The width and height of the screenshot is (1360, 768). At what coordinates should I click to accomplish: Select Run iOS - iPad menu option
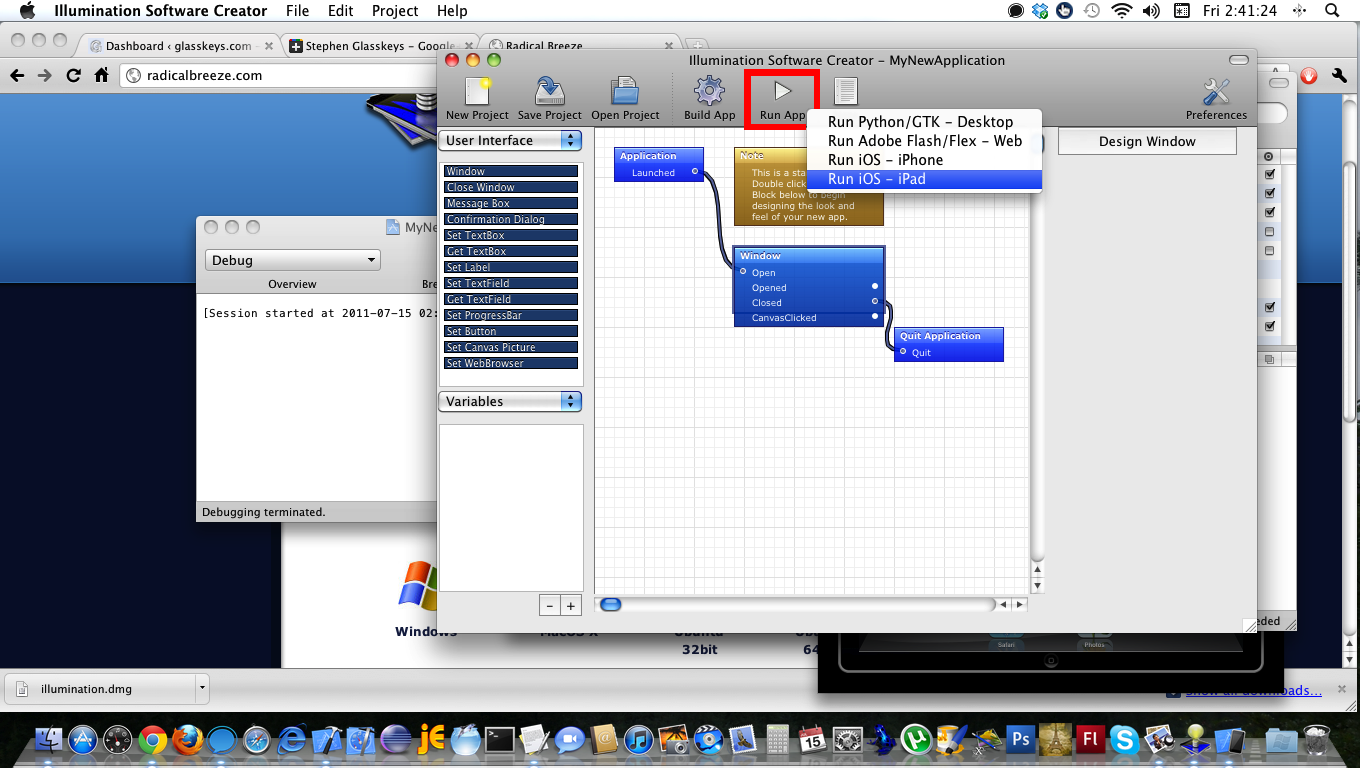click(x=924, y=179)
